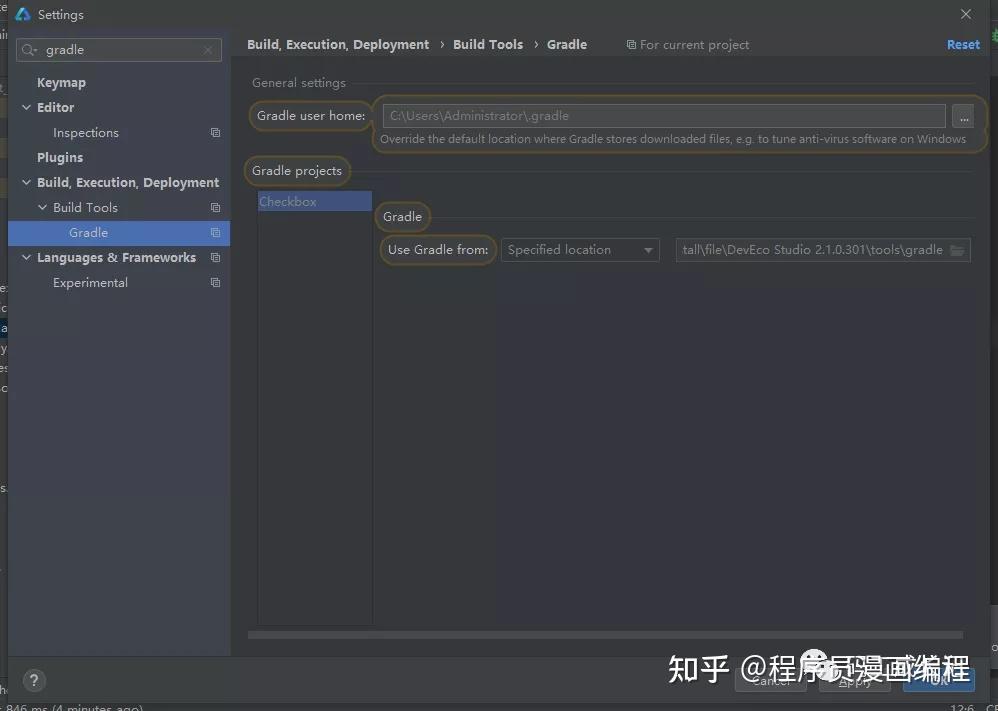Click the Reset link
Screen dimensions: 998x711
(x=963, y=45)
